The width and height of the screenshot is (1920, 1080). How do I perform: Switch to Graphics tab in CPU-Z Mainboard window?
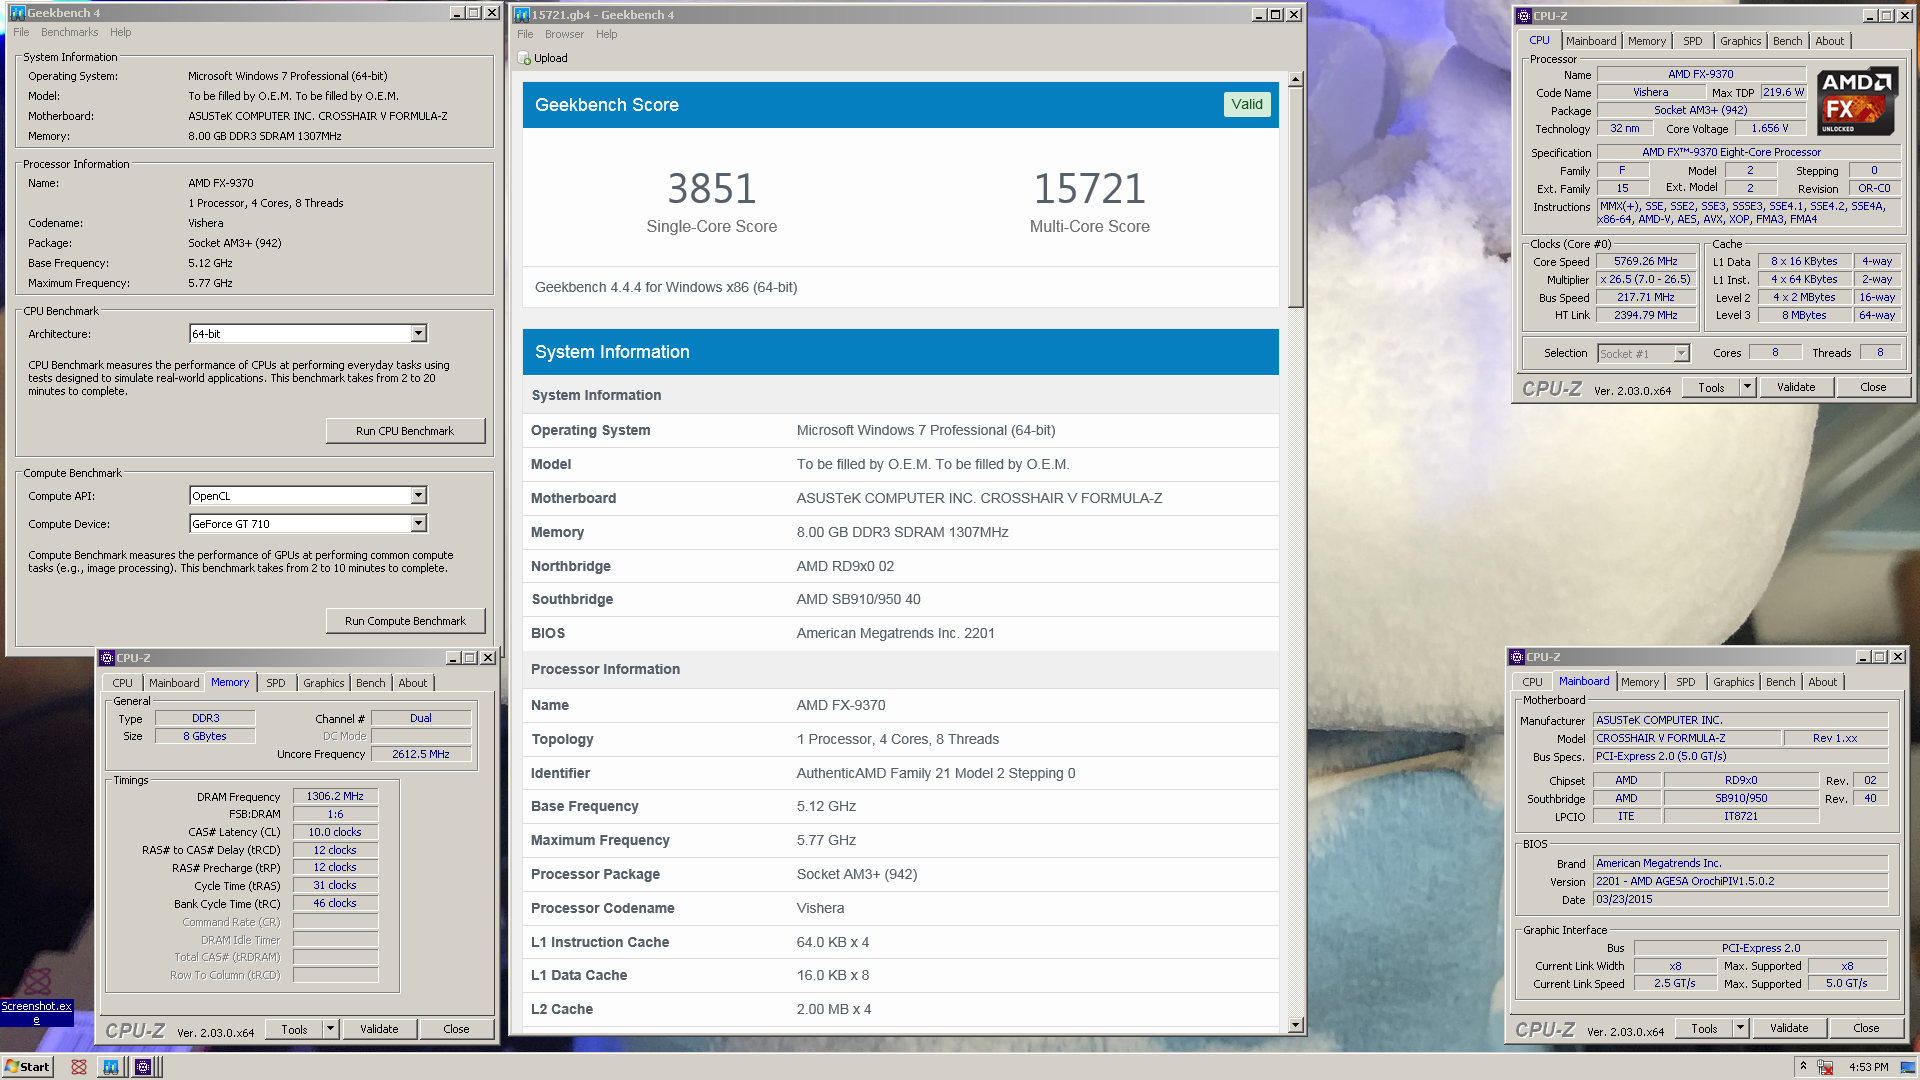point(1733,682)
